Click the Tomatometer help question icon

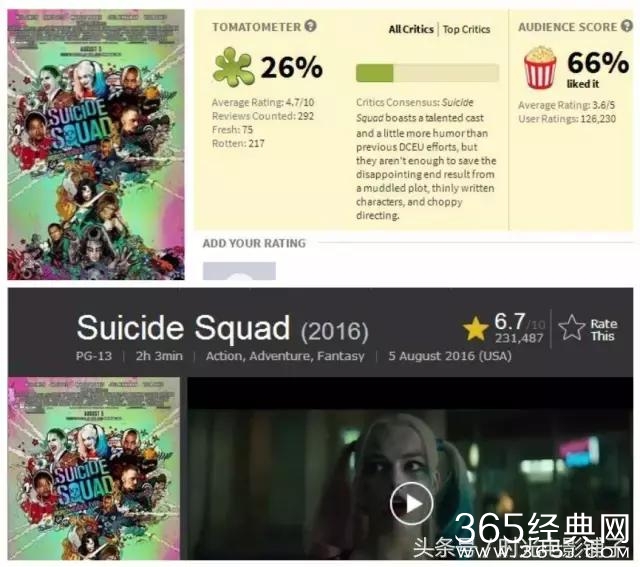tap(311, 26)
